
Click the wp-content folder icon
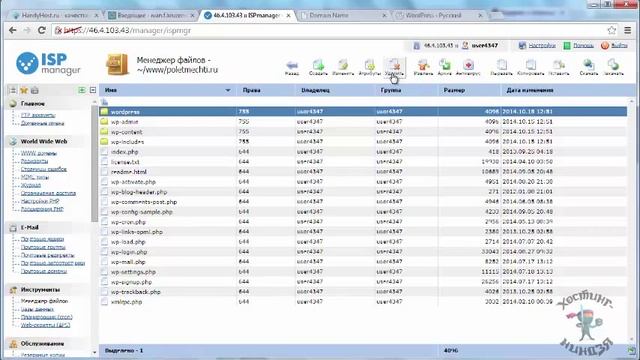104,131
